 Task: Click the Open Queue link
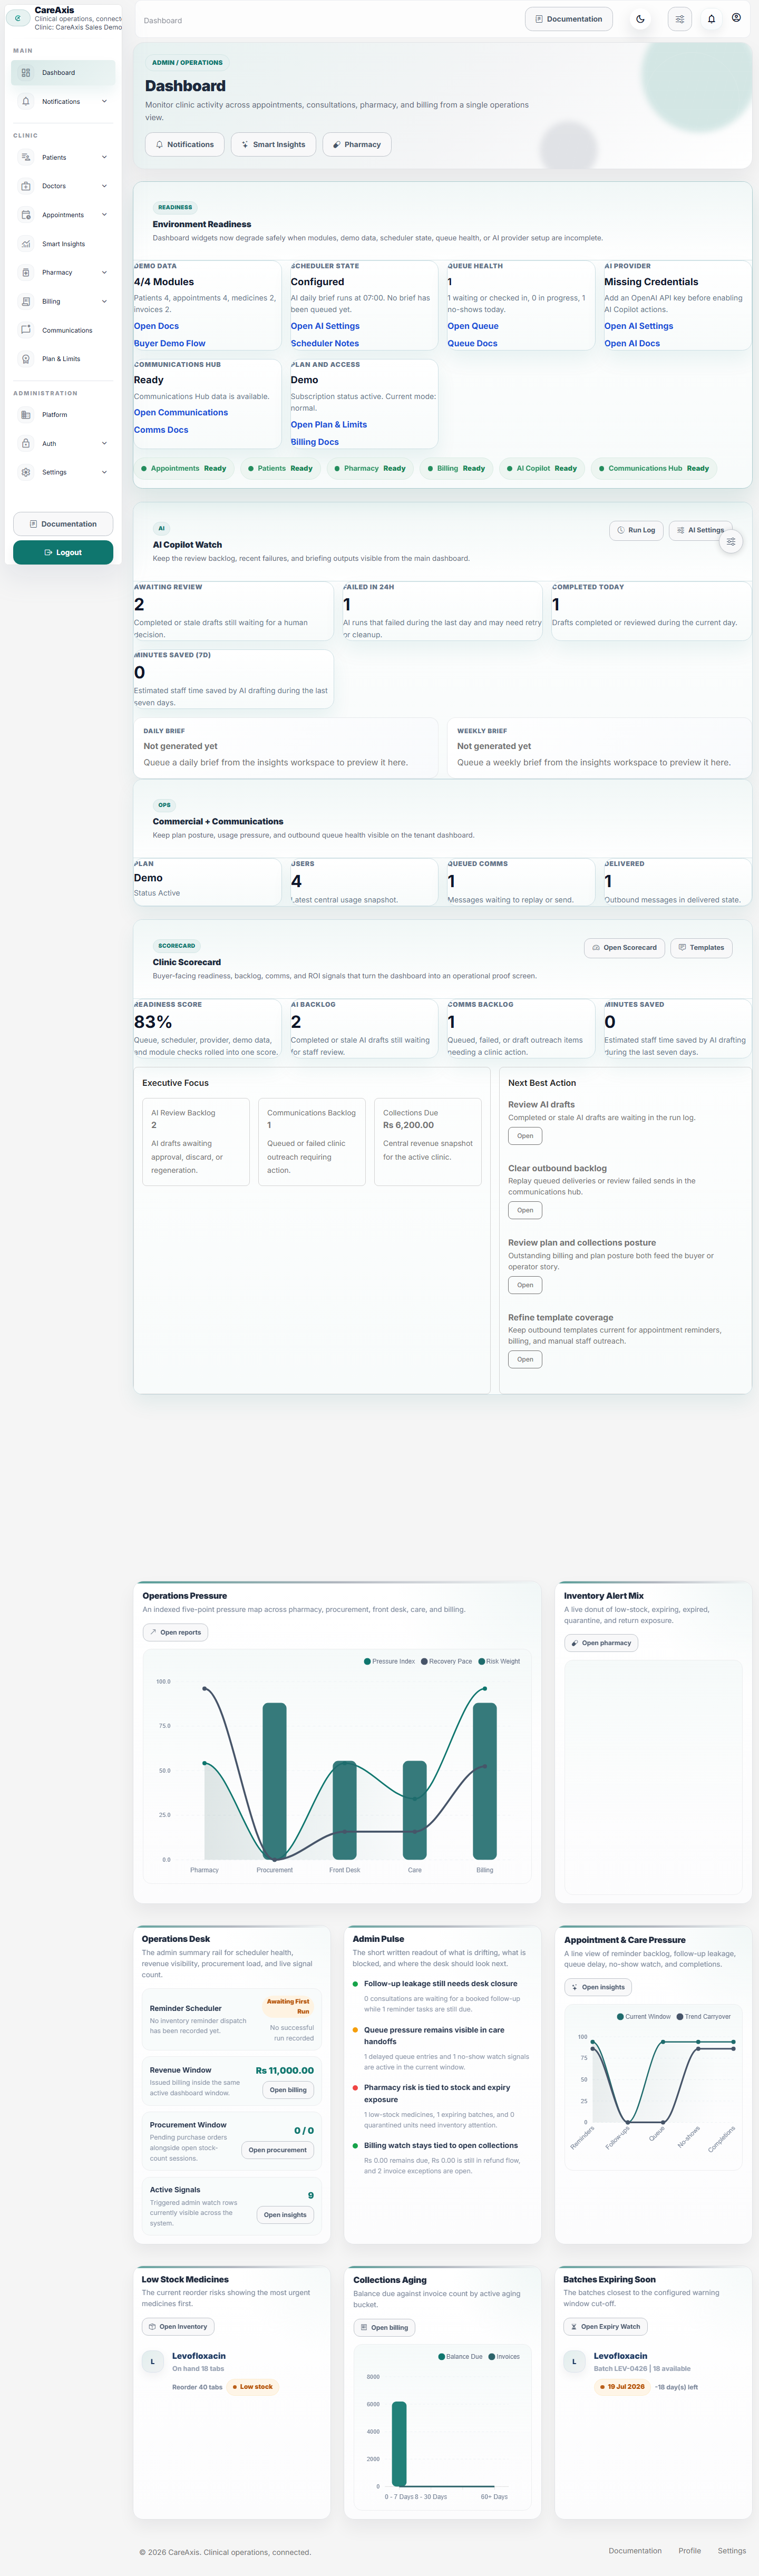pyautogui.click(x=473, y=326)
